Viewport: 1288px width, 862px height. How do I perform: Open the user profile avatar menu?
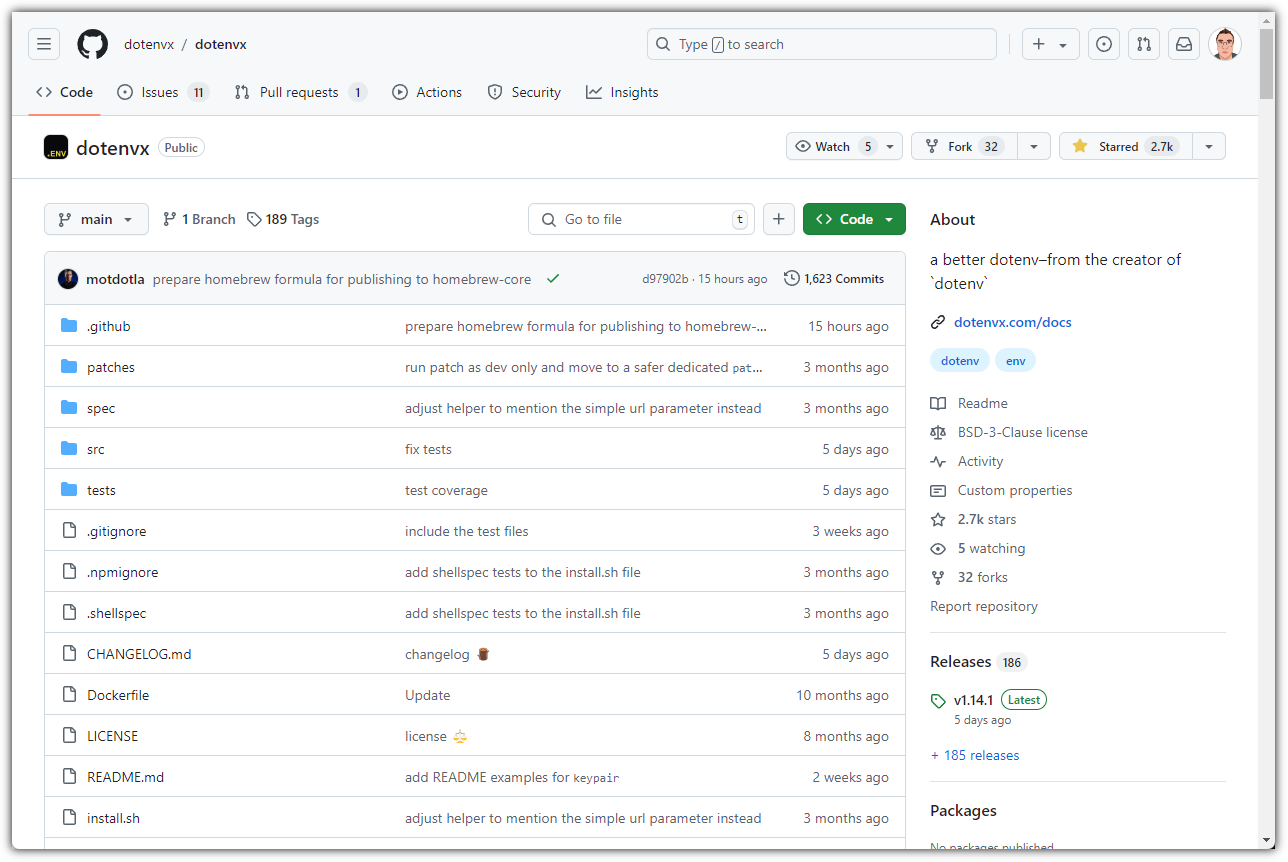[x=1225, y=44]
